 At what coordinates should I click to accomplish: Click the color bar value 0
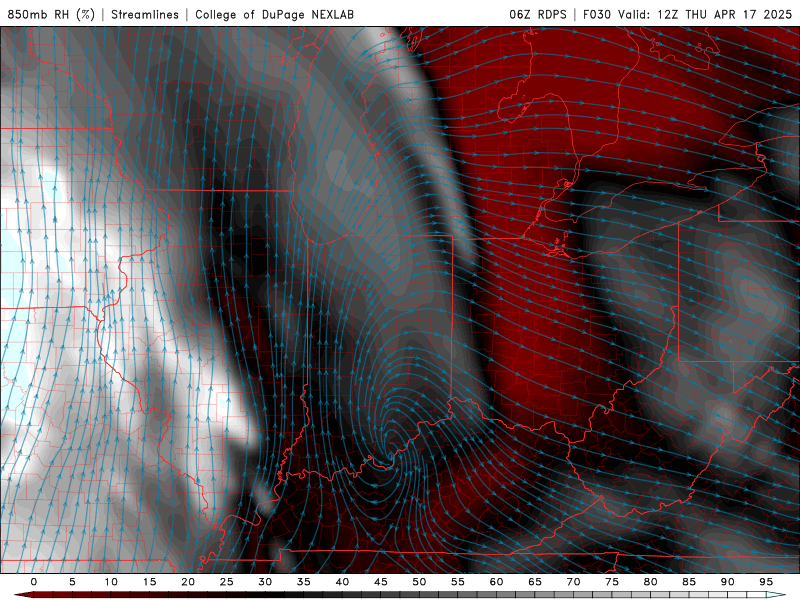pyautogui.click(x=34, y=582)
